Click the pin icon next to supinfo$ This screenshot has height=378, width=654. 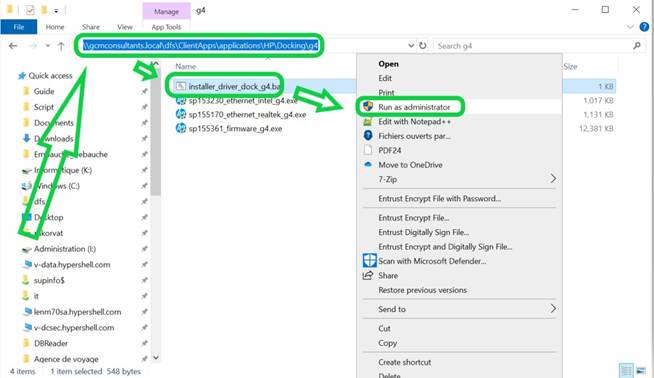(x=144, y=280)
